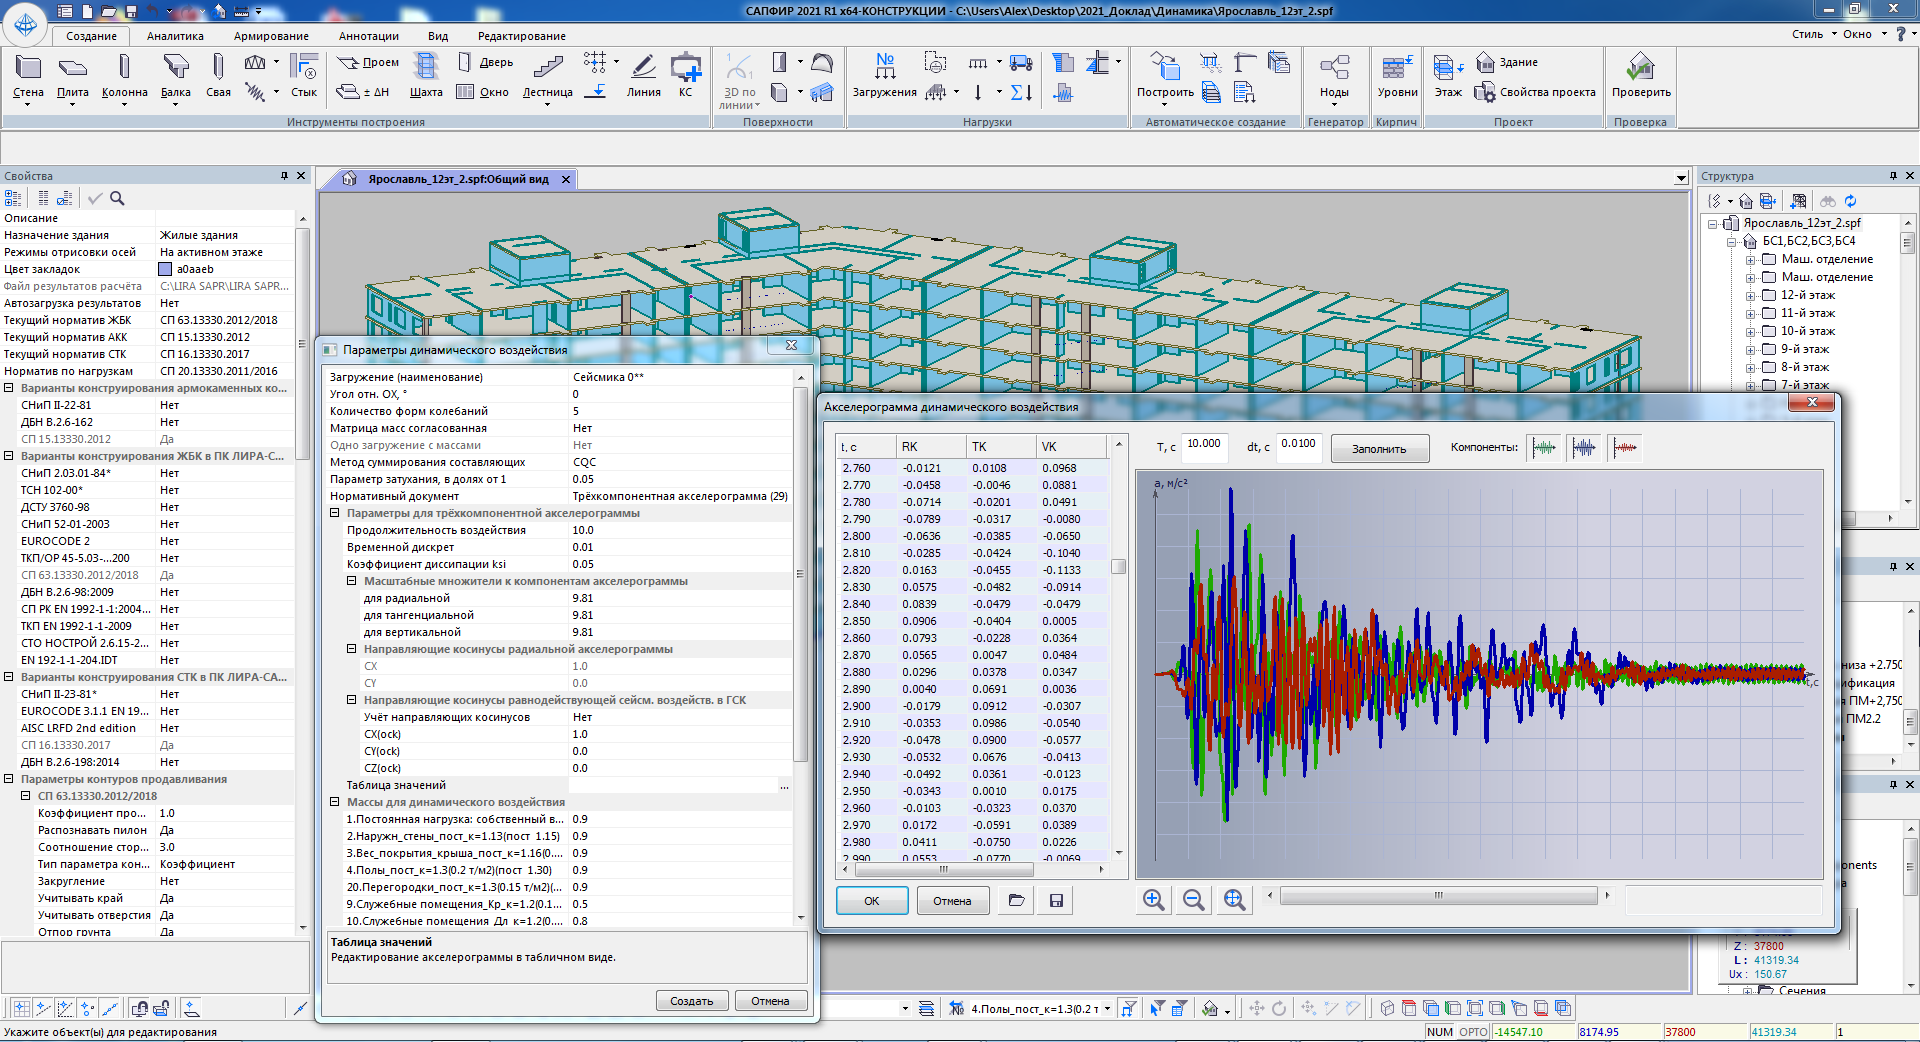Switch to the Аналитика ribbon tab
This screenshot has height=1042, width=1920.
point(175,36)
